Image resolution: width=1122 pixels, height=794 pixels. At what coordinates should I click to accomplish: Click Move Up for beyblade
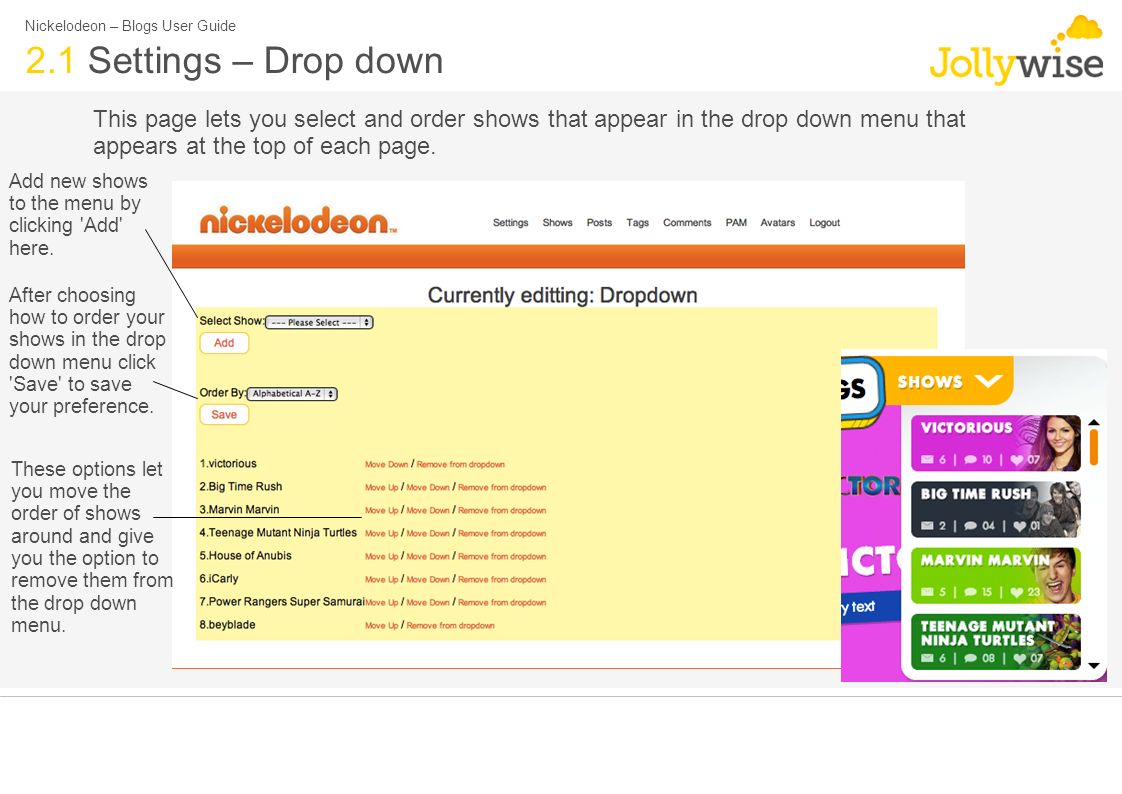point(381,625)
